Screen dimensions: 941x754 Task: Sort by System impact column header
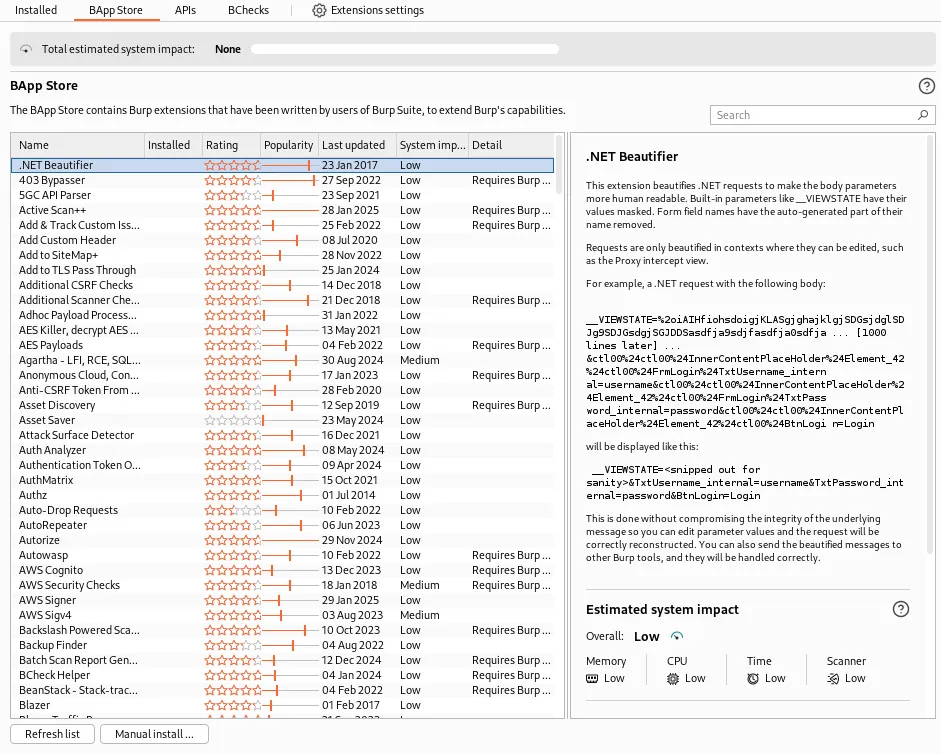point(433,145)
